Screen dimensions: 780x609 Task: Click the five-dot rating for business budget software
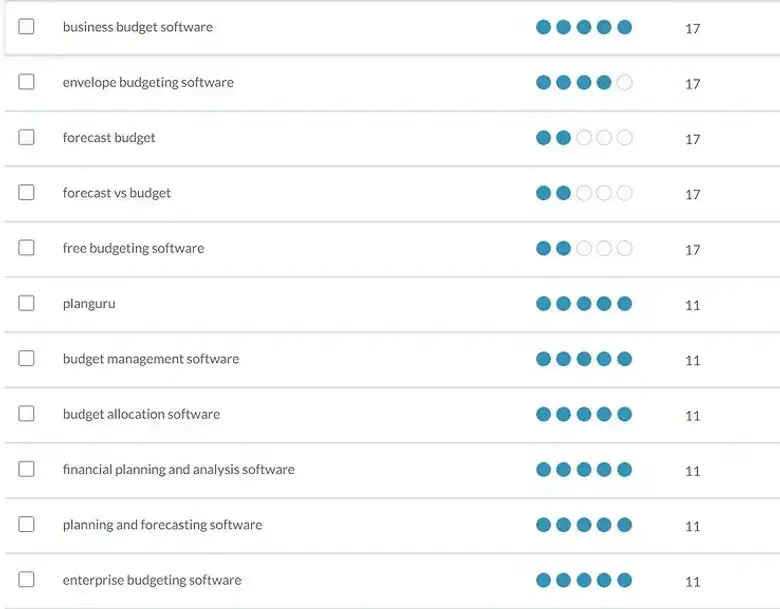click(x=584, y=27)
